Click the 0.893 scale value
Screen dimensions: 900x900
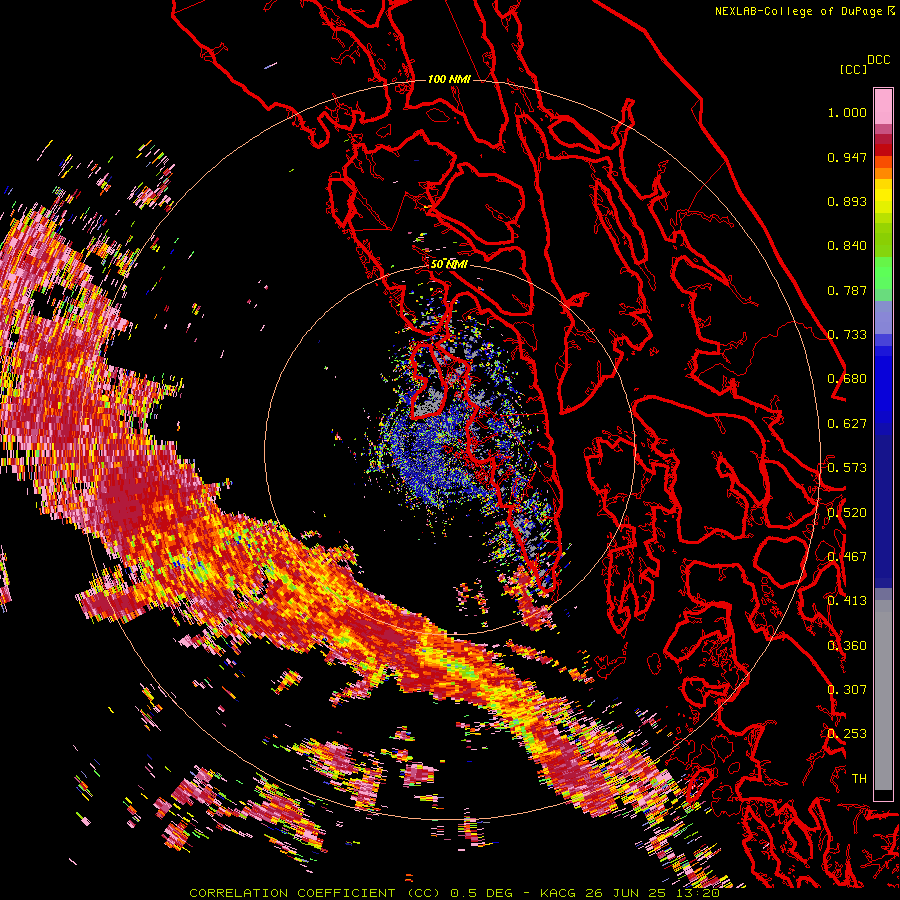[x=847, y=201]
